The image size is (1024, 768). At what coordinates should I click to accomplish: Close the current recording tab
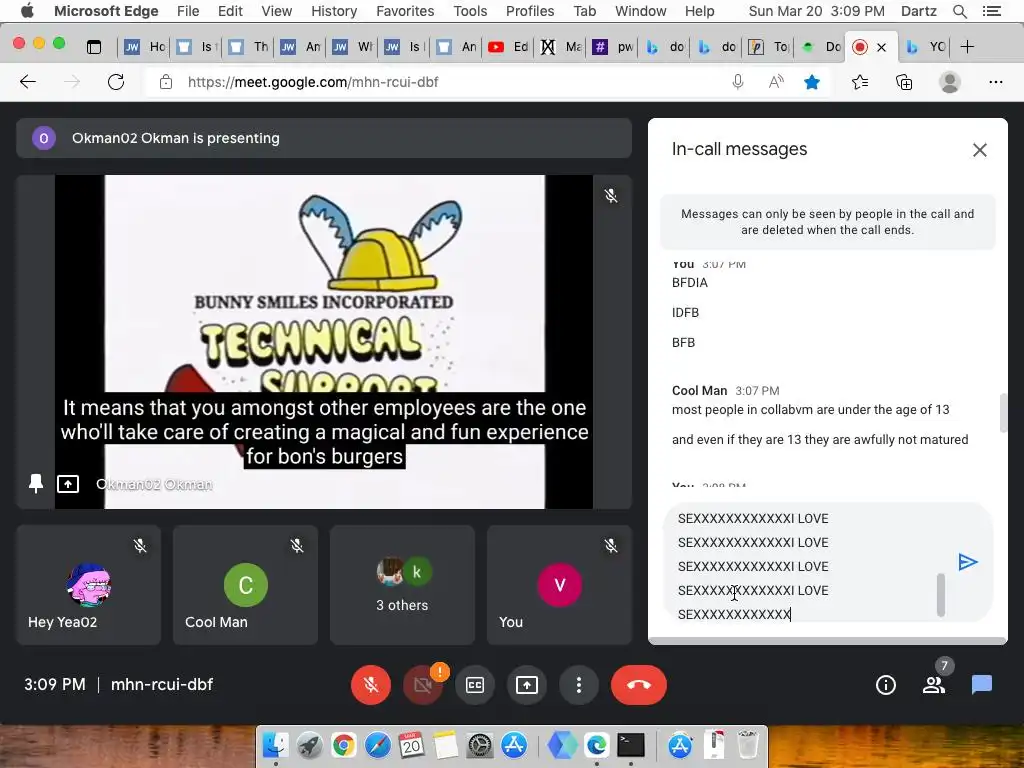(881, 47)
